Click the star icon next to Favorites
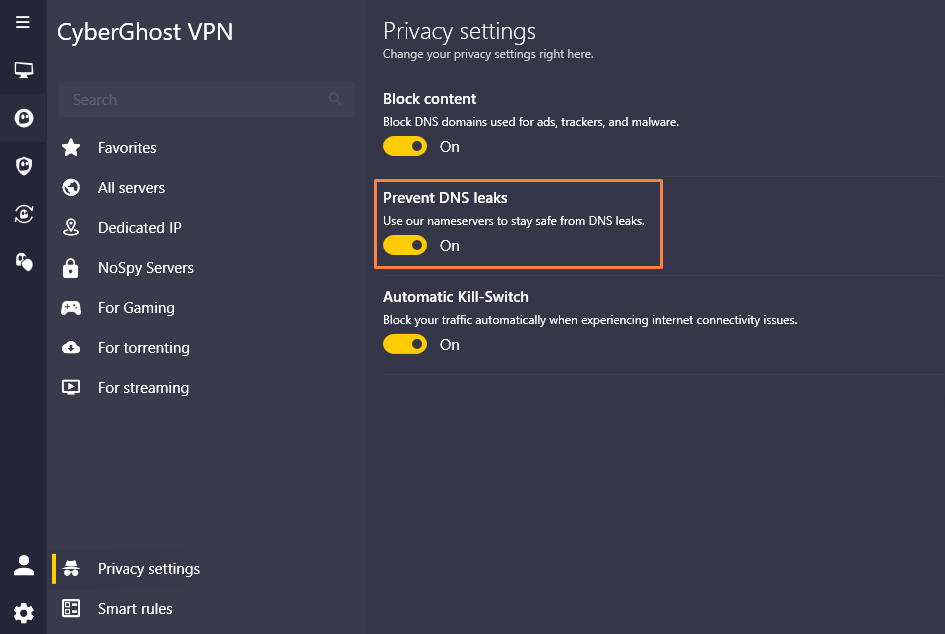Screen dimensions: 945x634 (70, 147)
